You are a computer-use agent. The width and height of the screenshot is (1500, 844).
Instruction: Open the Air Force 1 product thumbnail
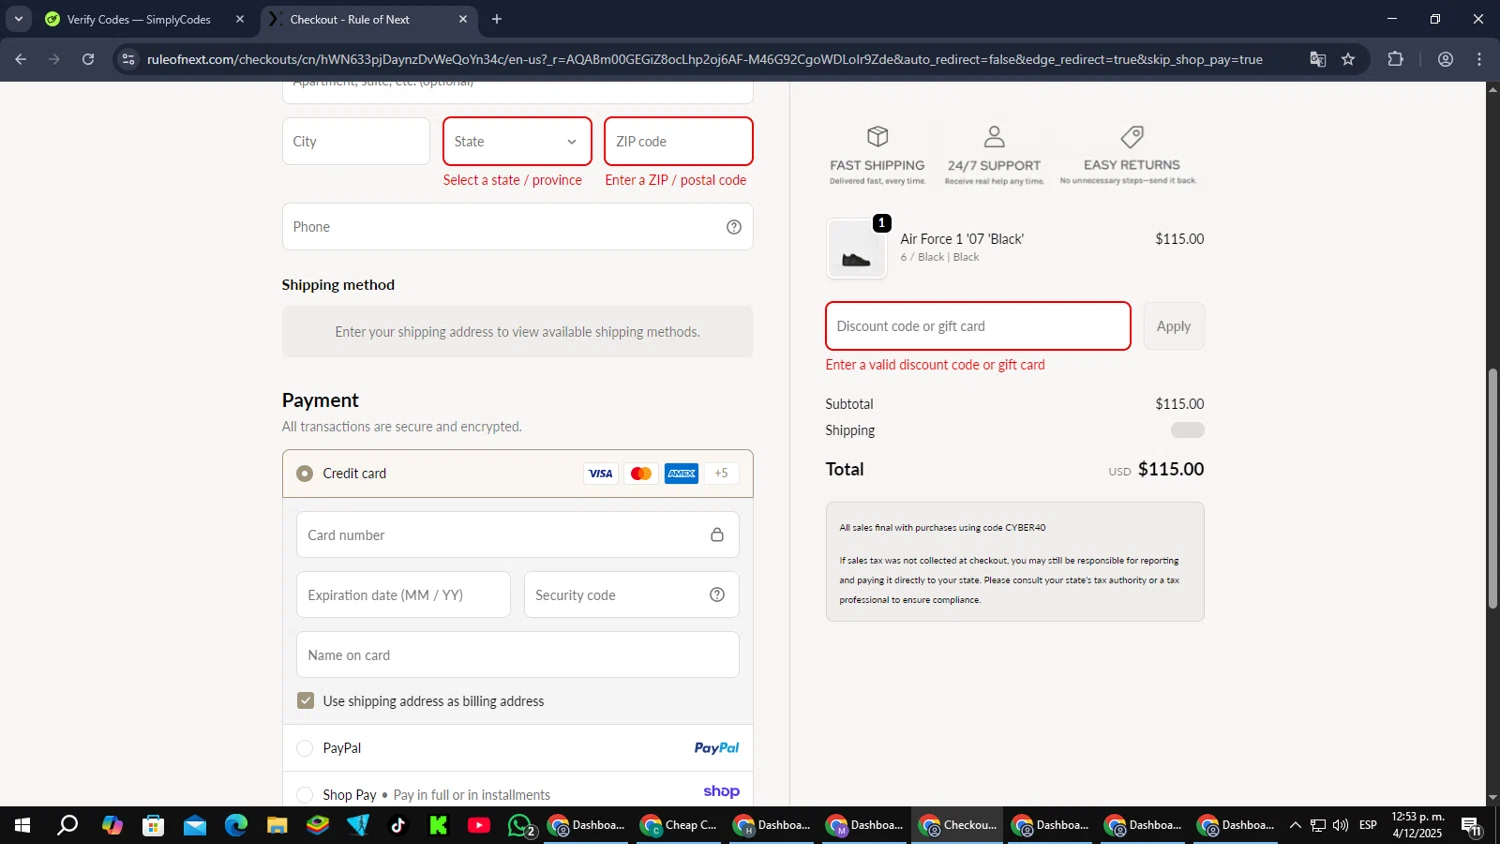click(856, 249)
